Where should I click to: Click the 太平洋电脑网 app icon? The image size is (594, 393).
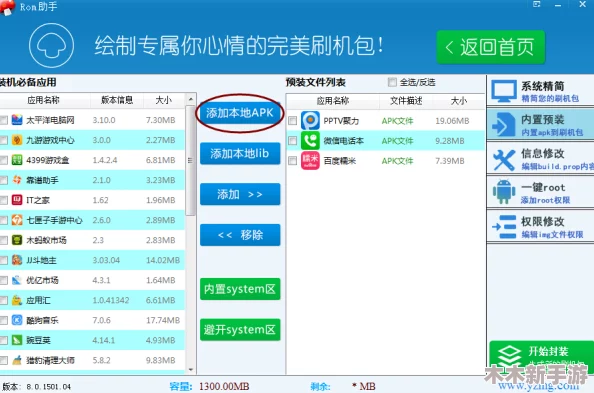(x=17, y=120)
